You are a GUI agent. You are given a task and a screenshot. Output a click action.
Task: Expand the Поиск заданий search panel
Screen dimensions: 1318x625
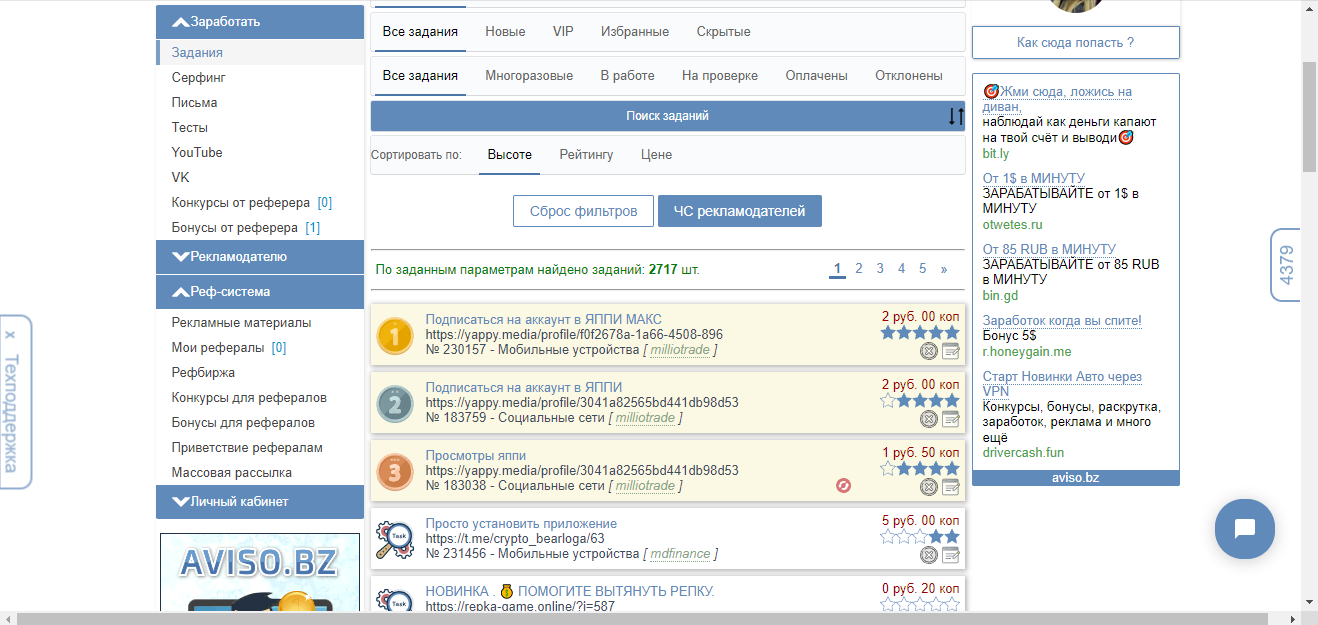pyautogui.click(x=667, y=116)
